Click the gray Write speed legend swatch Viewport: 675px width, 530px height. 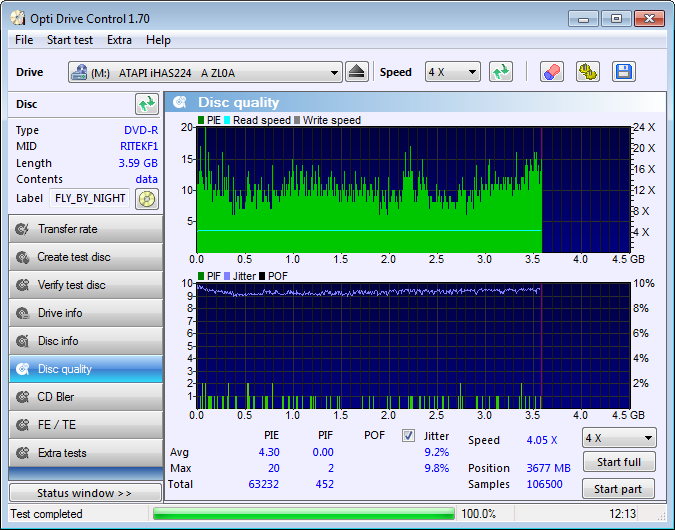pos(297,120)
